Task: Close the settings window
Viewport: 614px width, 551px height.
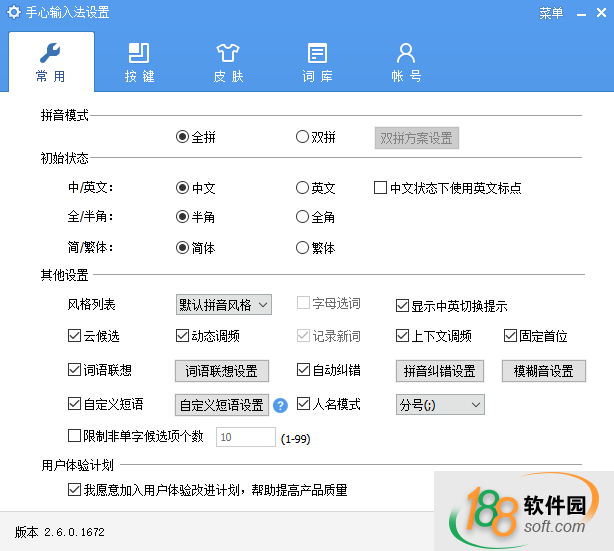Action: pos(600,13)
